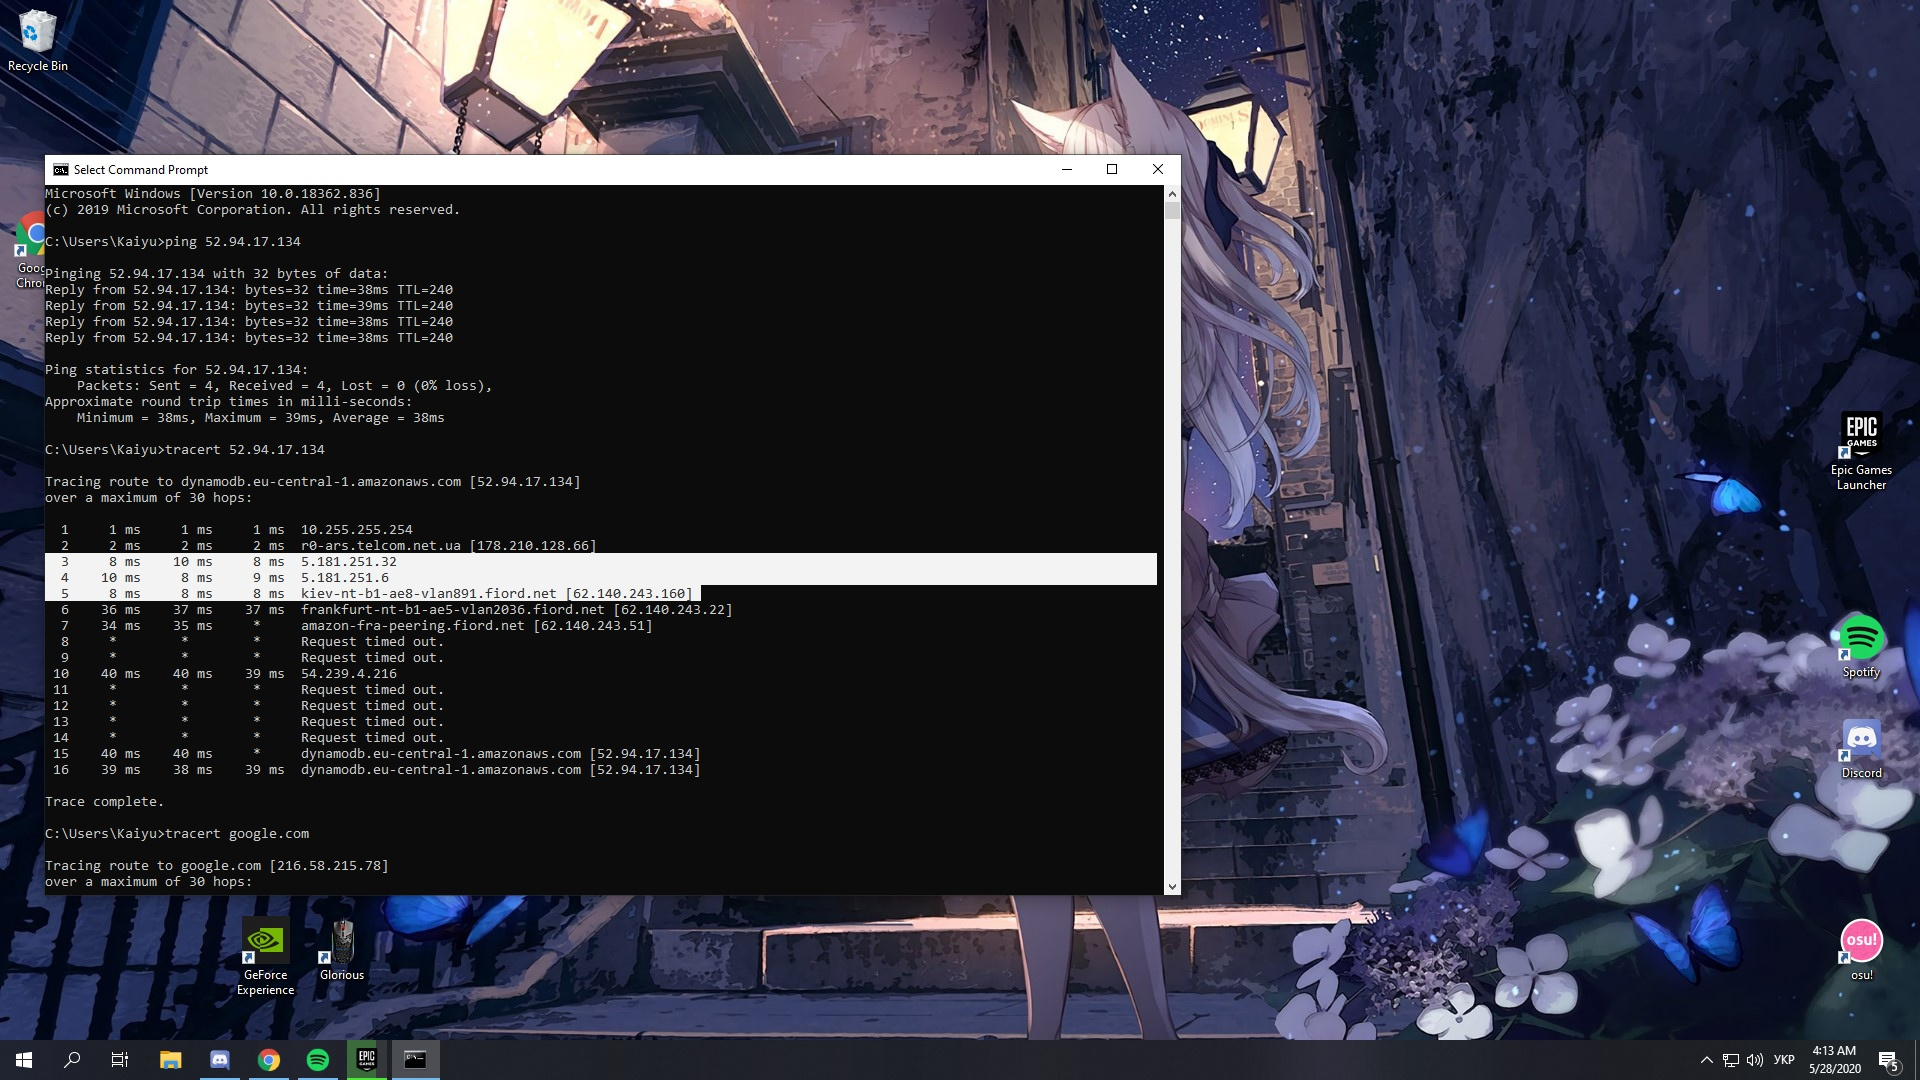Click 'Trace complete.' line
1920x1080 pixels.
coord(104,802)
